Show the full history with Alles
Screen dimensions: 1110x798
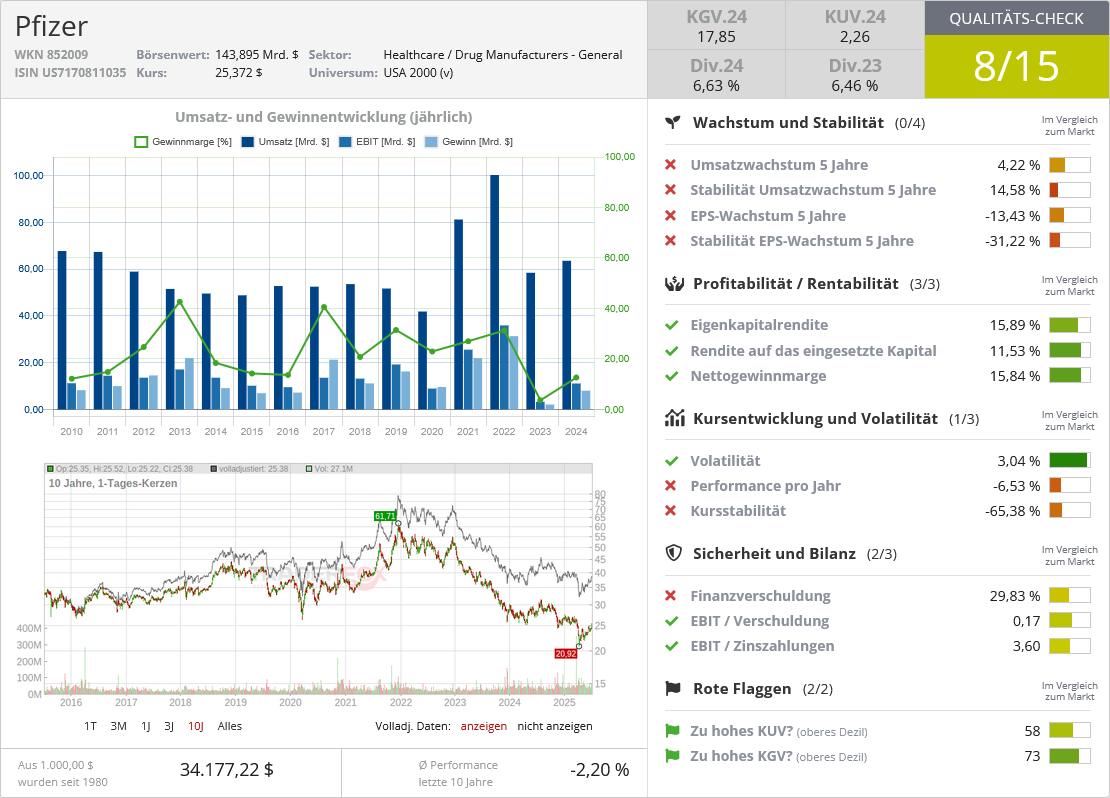pos(229,726)
